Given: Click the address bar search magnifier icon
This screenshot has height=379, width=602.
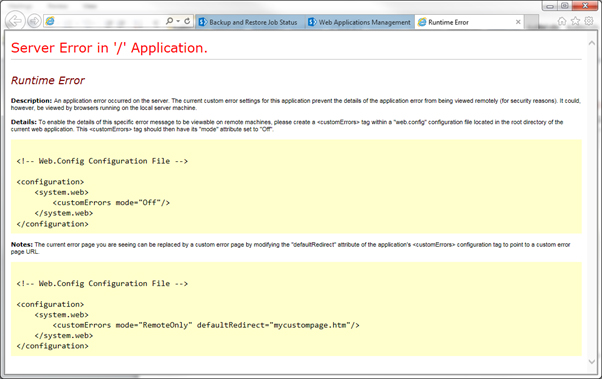Looking at the screenshot, I should 169,21.
